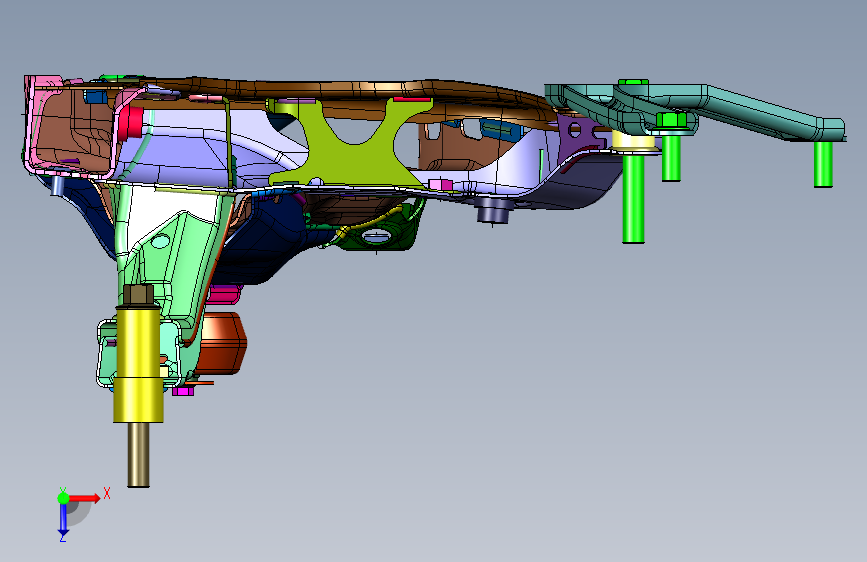Select the red cylinder inside the pink frame section

pos(131,123)
